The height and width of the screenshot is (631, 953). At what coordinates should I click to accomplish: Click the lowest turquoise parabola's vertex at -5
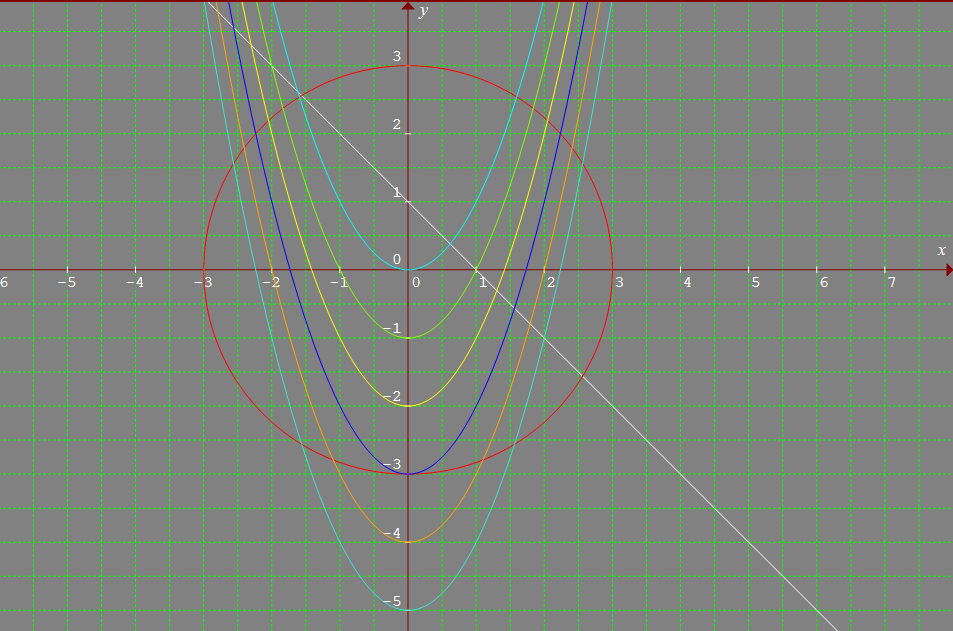coord(408,610)
